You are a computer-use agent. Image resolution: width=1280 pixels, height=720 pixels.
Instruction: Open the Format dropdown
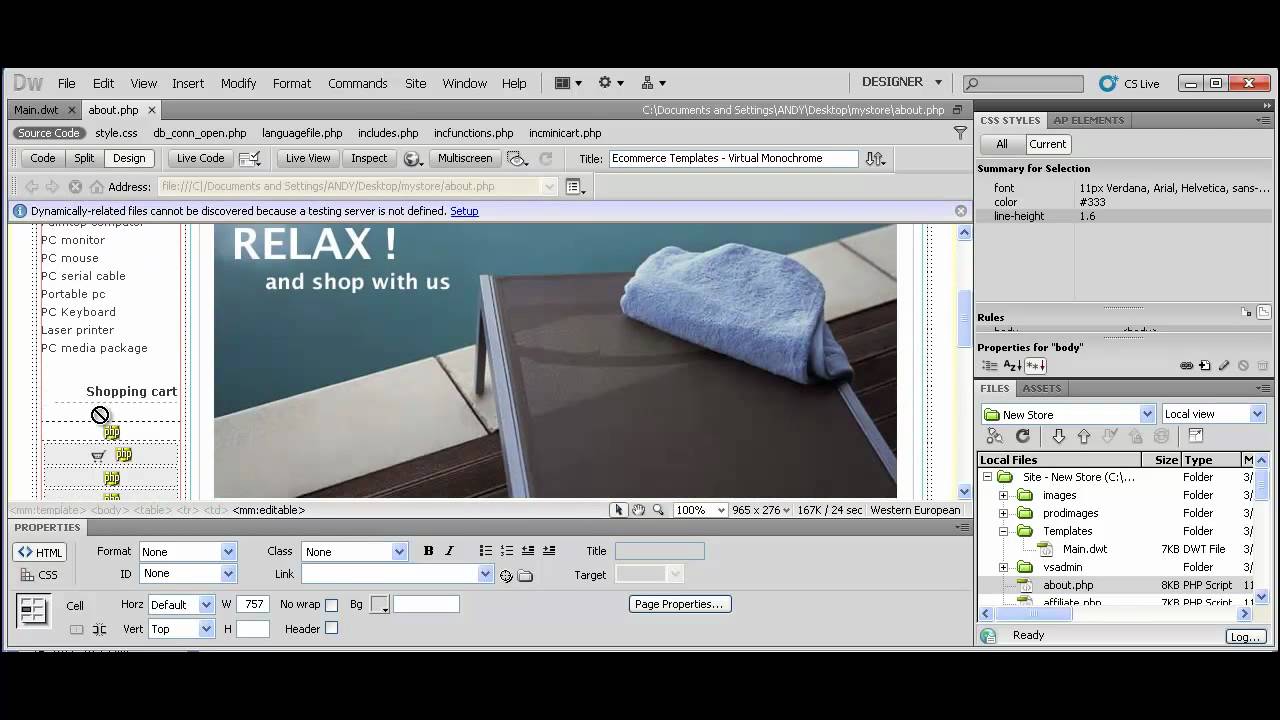(x=187, y=551)
